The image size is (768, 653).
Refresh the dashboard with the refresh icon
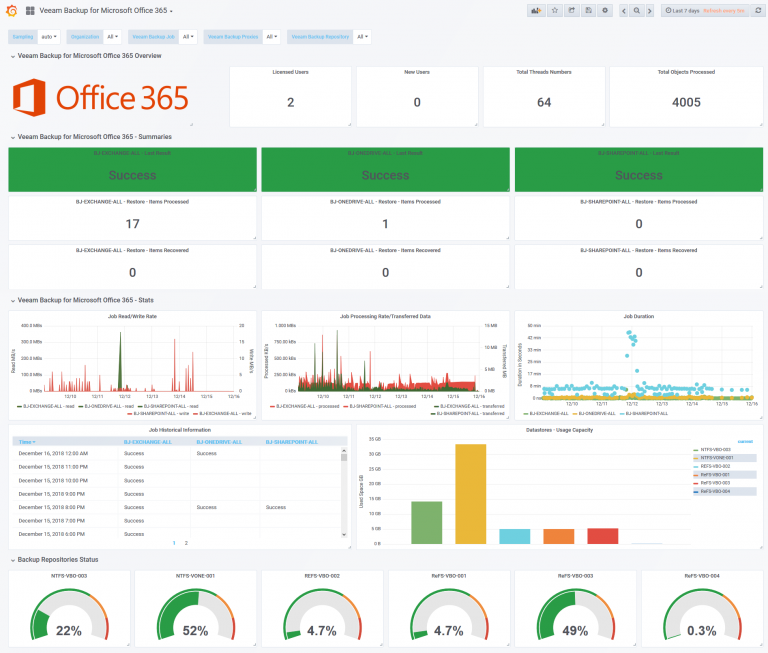point(758,10)
